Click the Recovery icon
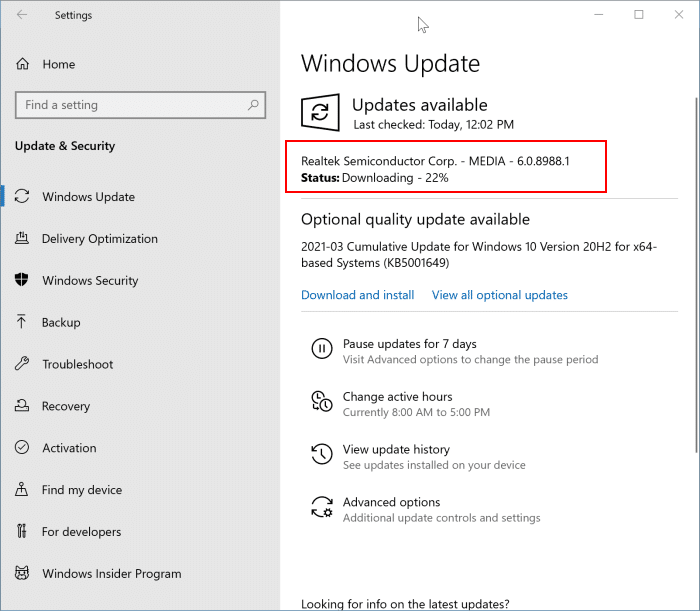Viewport: 700px width, 611px height. click(22, 405)
